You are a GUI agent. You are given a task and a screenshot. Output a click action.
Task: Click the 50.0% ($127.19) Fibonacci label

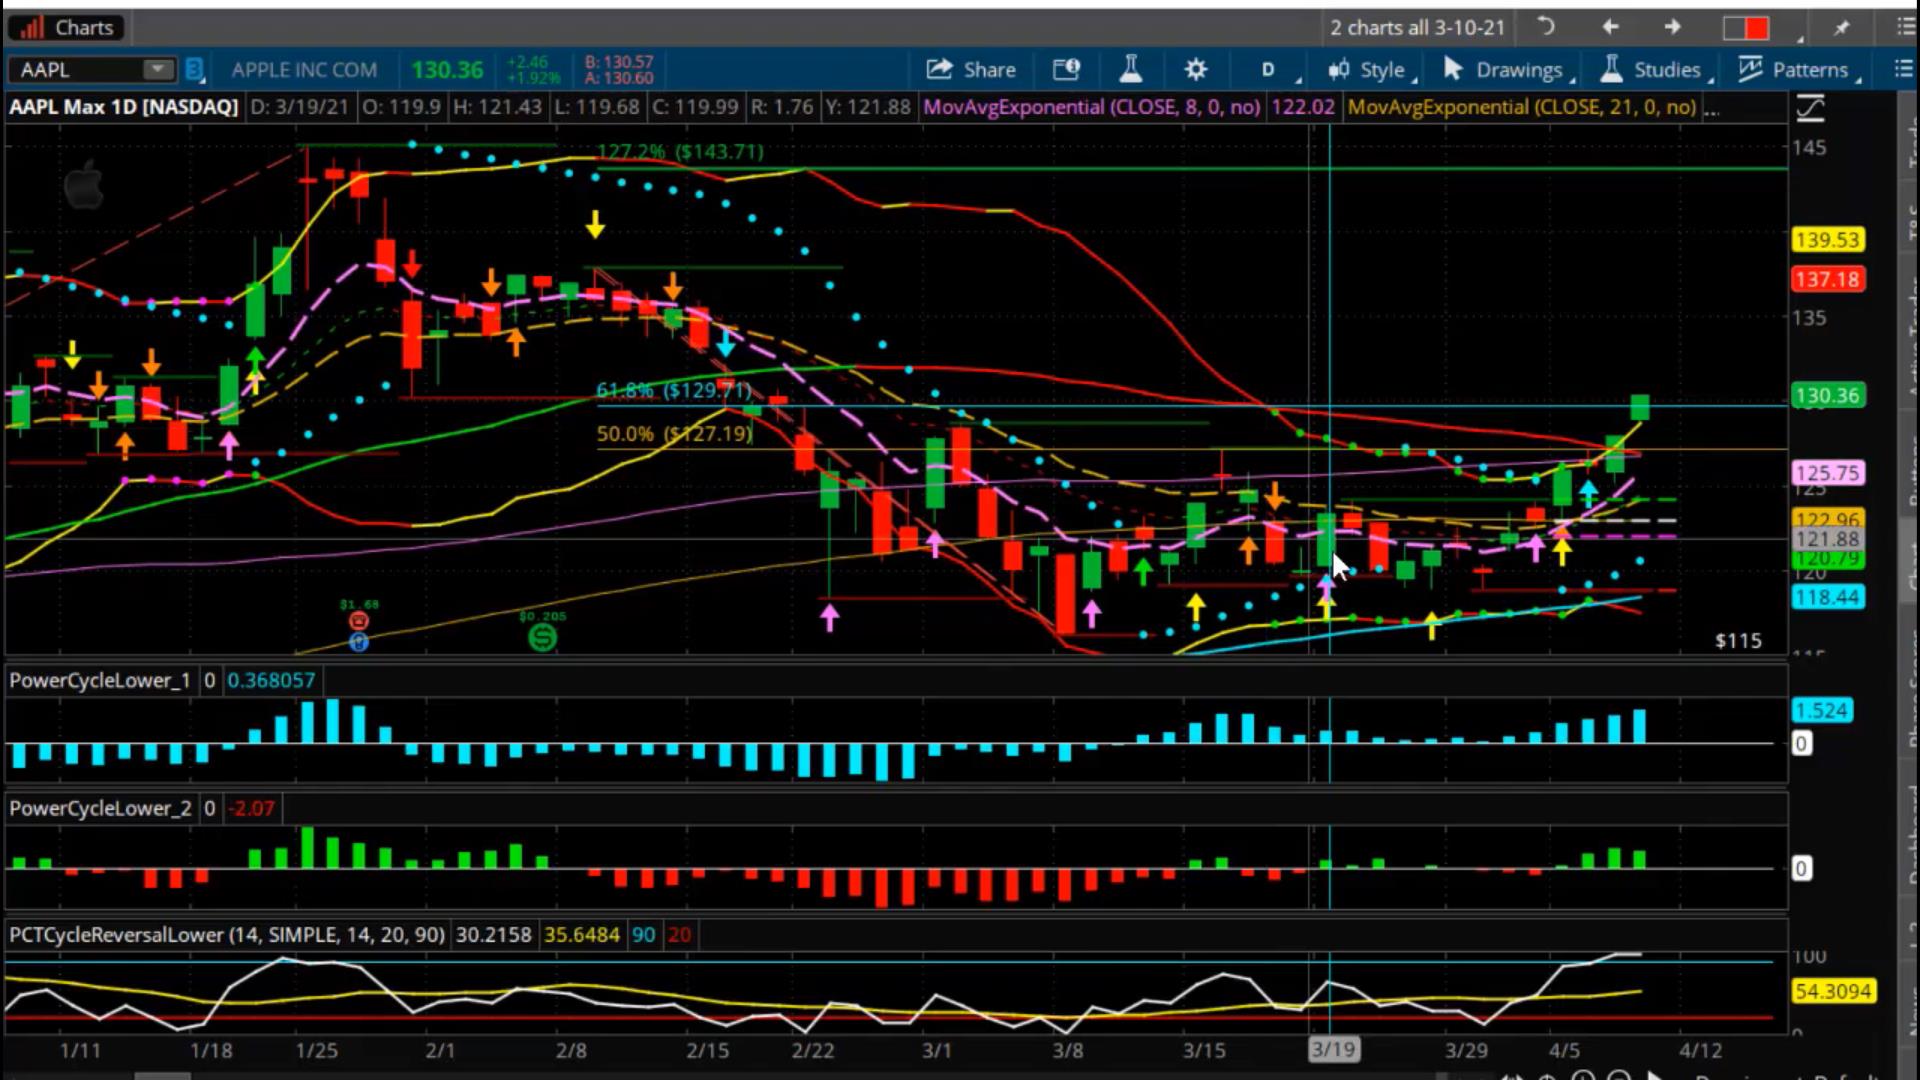[675, 434]
